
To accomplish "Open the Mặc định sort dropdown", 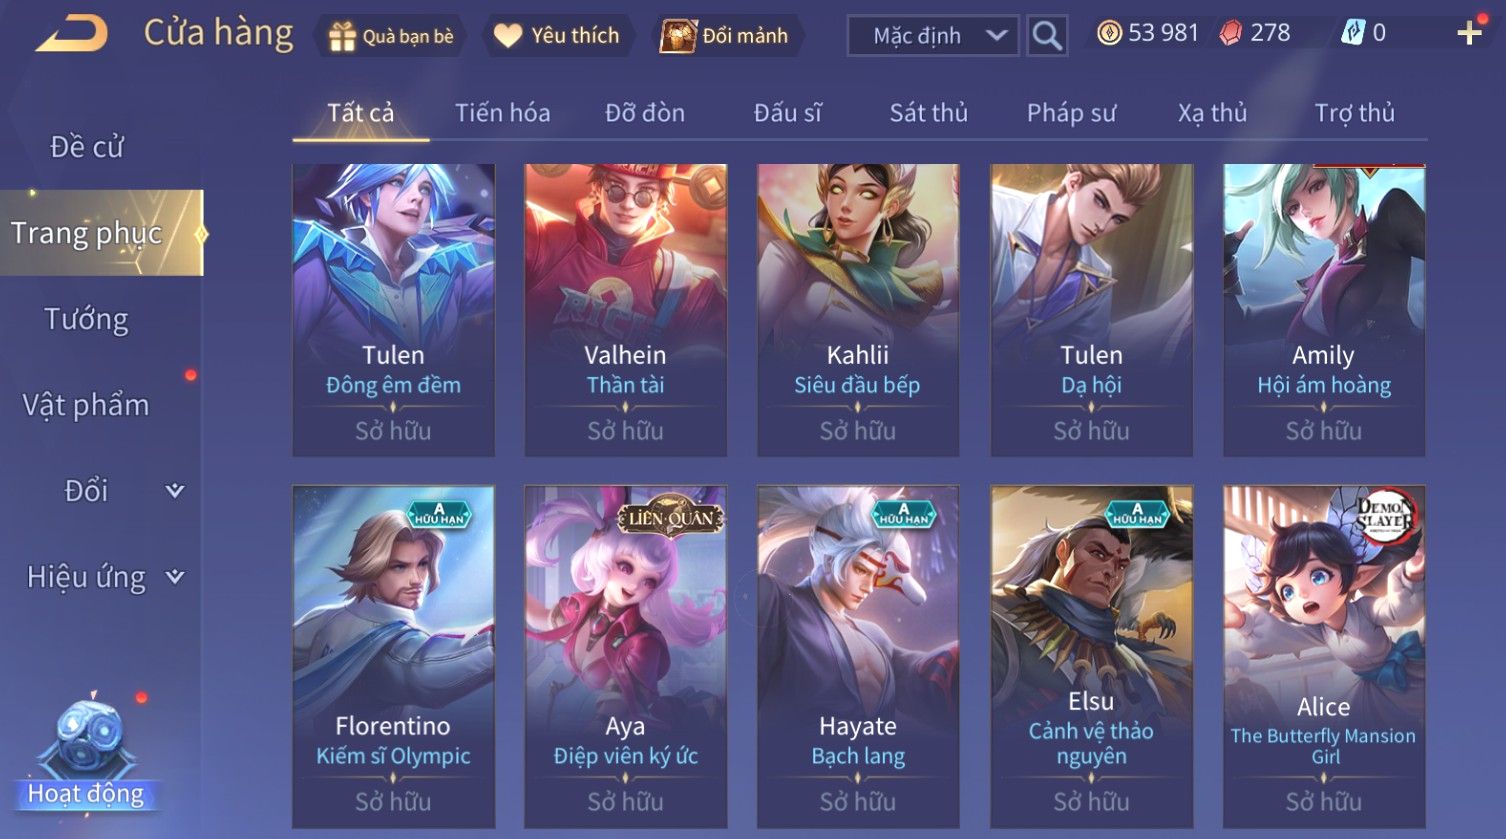I will tap(933, 36).
